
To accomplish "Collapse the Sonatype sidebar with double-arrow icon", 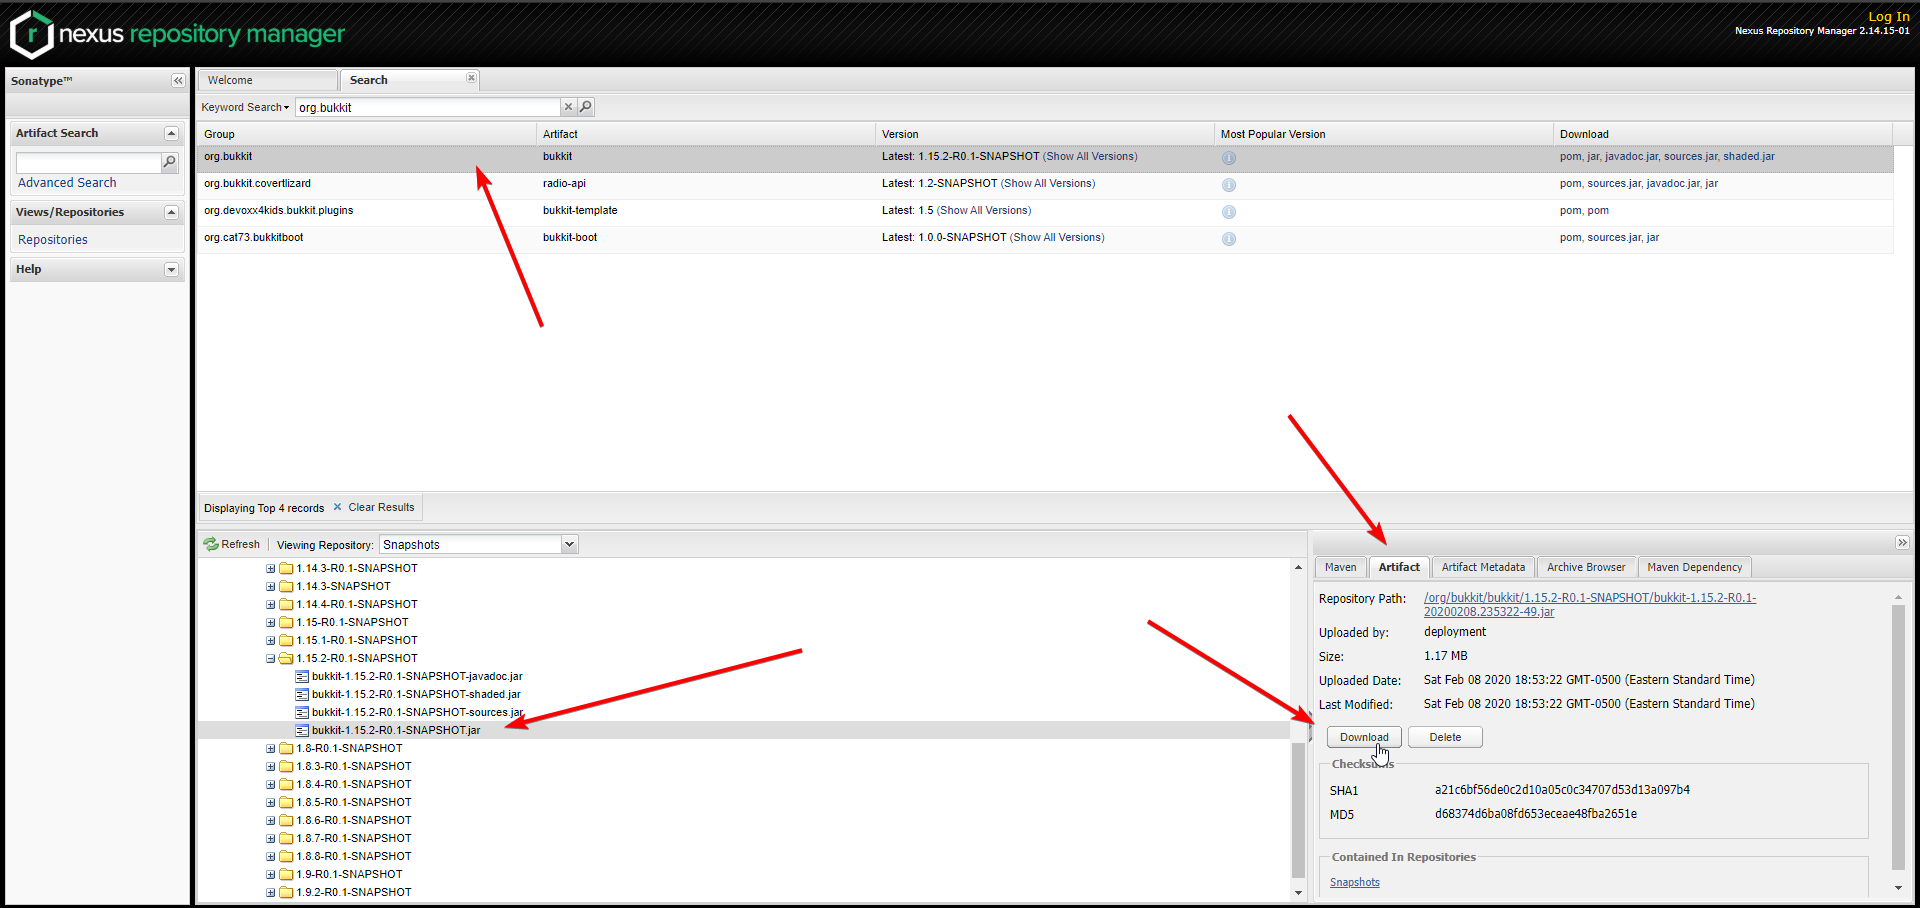I will pos(178,81).
